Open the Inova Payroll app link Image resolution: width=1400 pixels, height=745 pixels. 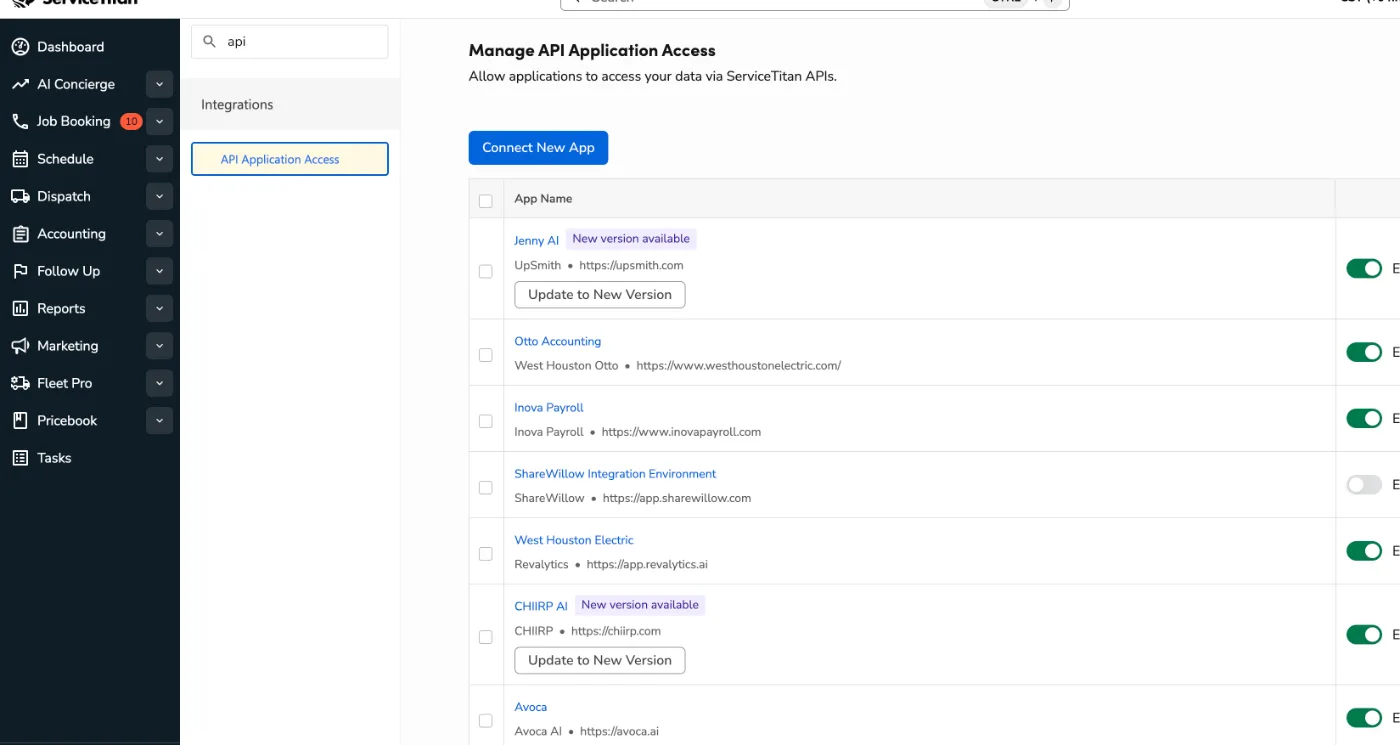point(549,407)
